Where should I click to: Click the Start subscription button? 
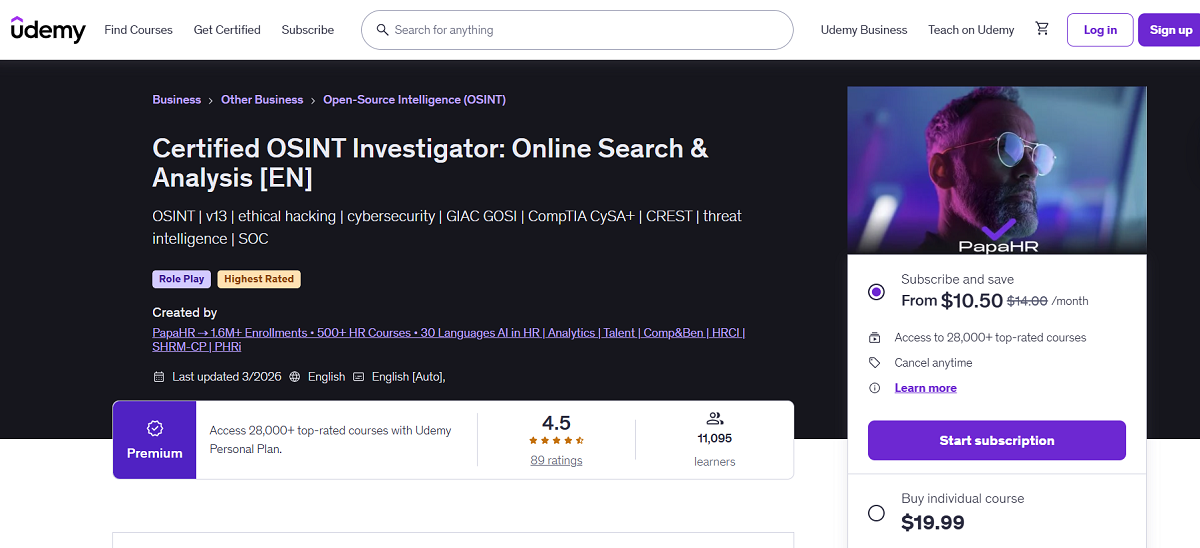tap(997, 440)
